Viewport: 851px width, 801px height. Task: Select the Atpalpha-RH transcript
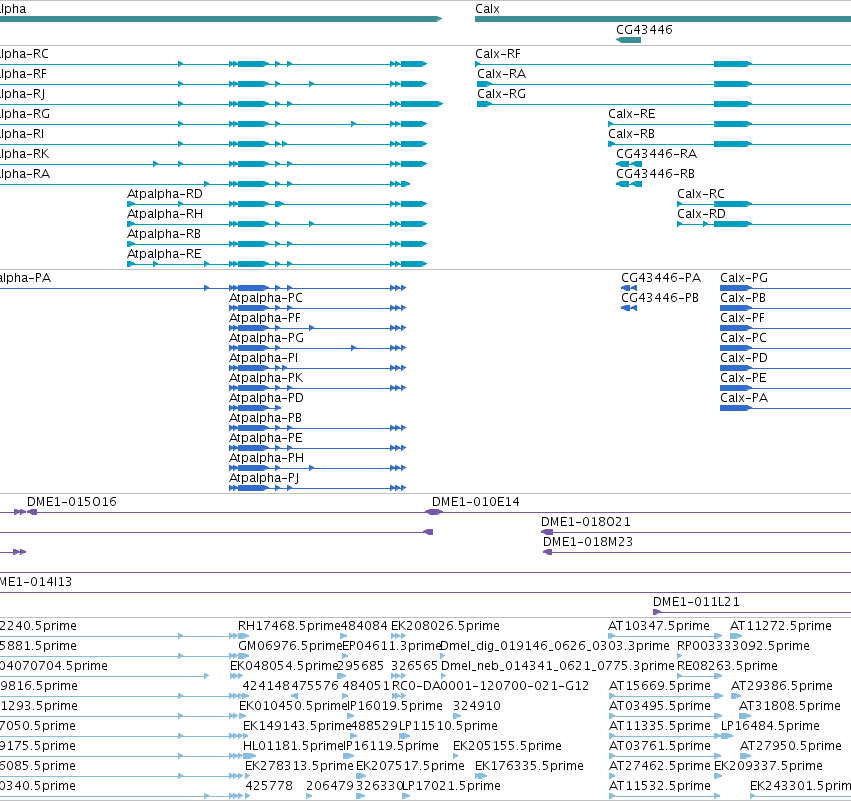(277, 224)
